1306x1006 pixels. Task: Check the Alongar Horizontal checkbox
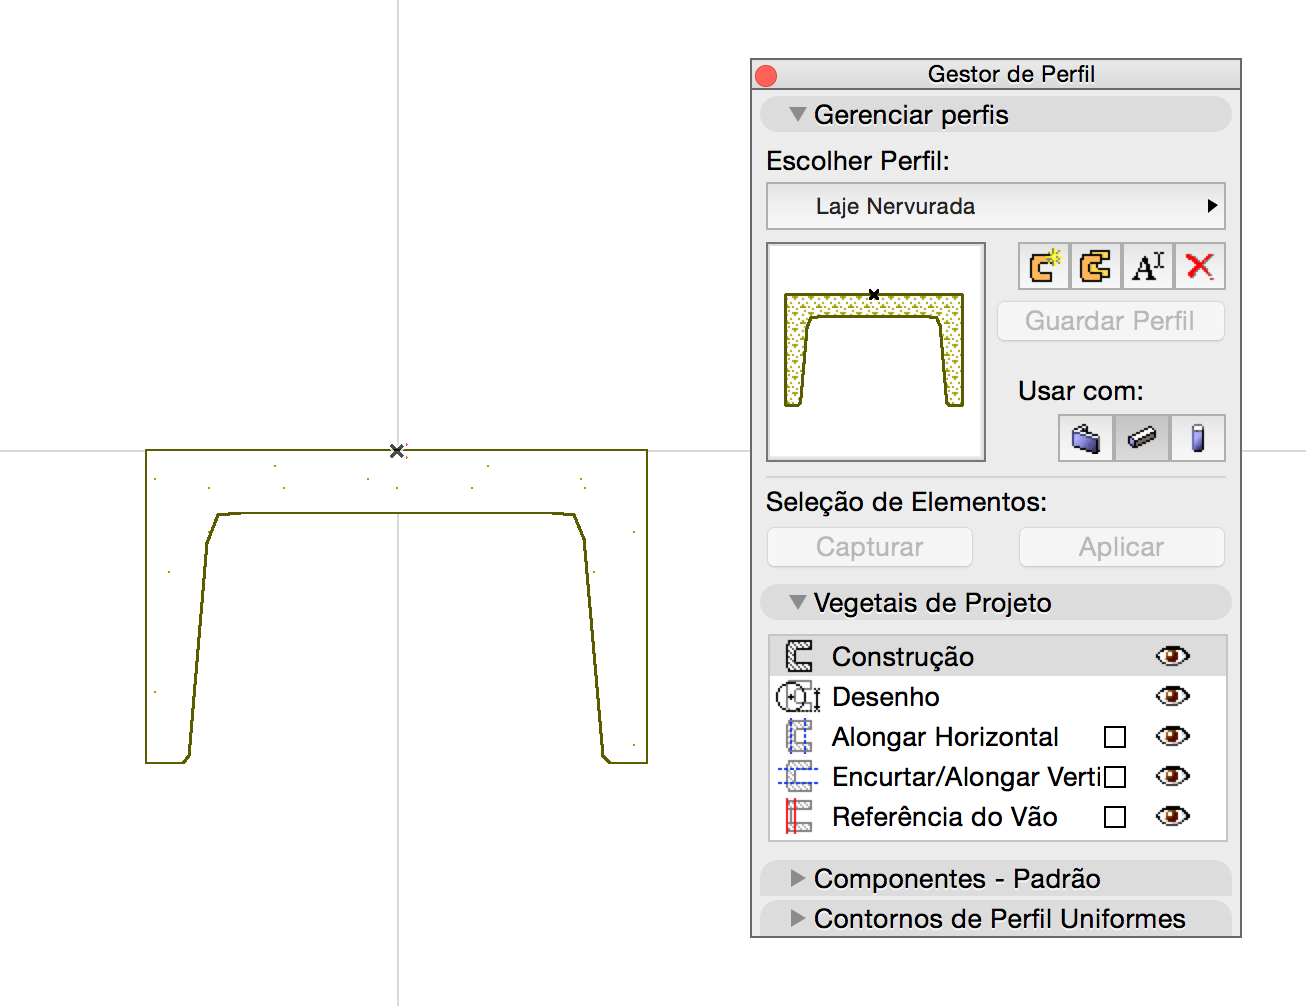tap(1113, 736)
